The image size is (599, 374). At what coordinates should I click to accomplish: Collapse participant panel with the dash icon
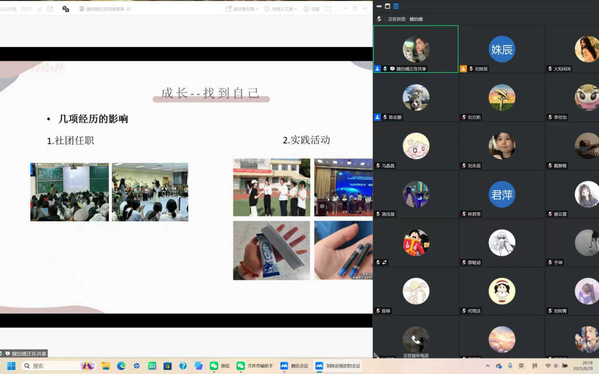coord(379,6)
